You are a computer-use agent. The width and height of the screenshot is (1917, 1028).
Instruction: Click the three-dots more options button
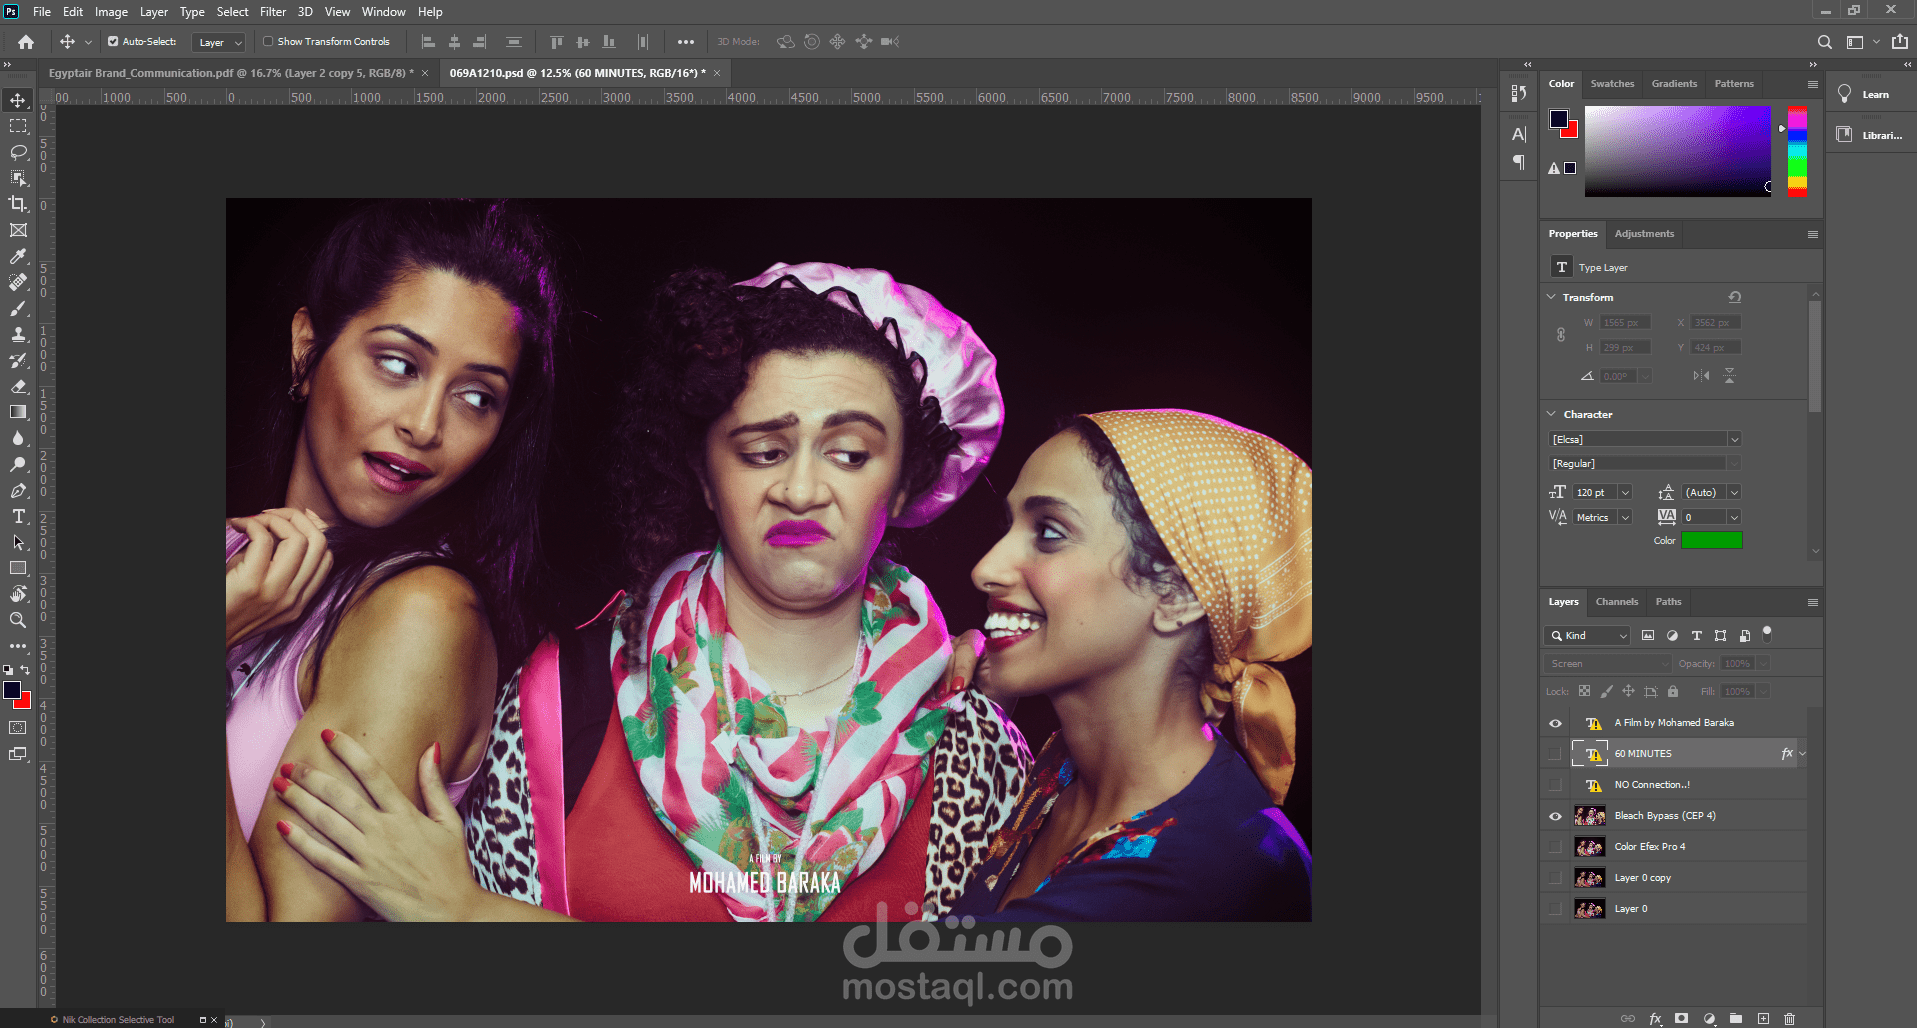tap(686, 42)
